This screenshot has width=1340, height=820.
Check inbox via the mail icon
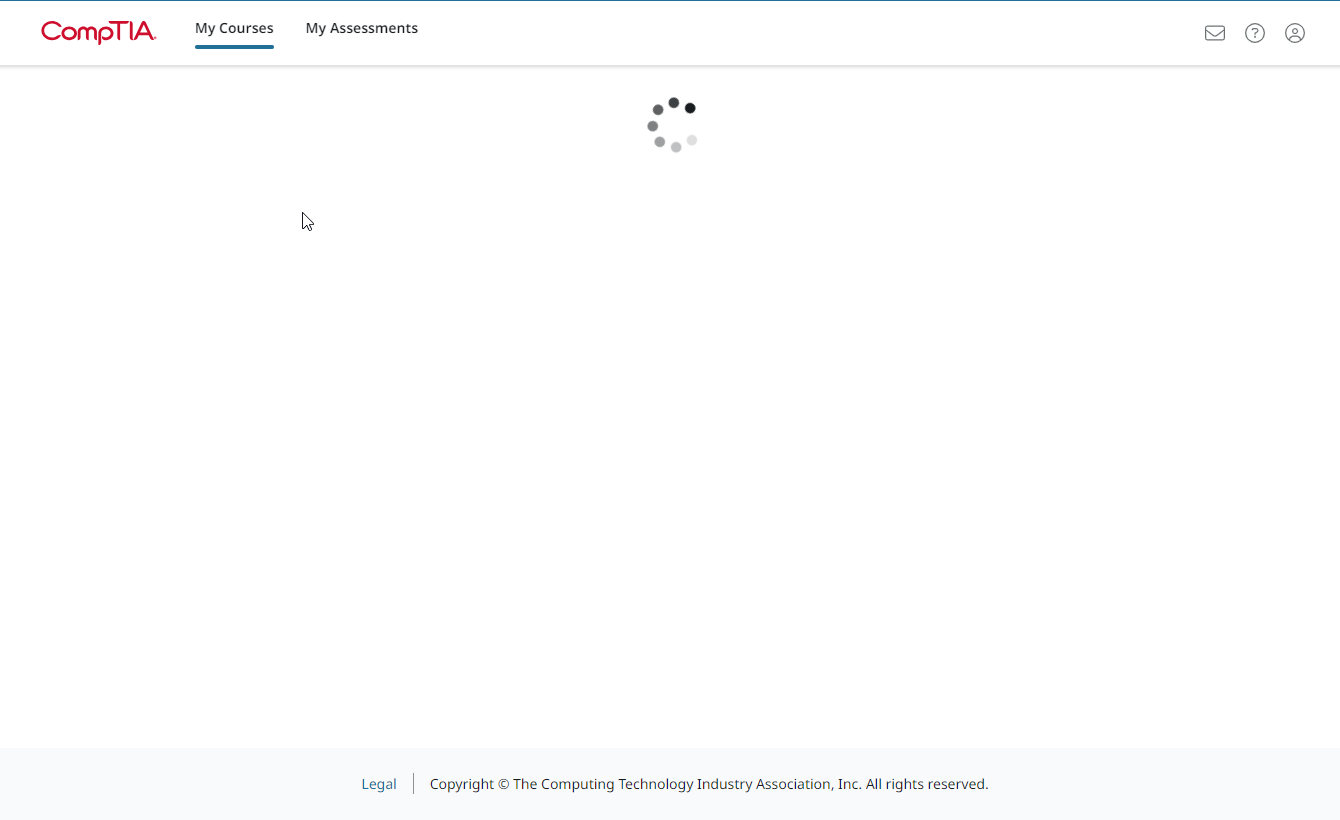1215,33
